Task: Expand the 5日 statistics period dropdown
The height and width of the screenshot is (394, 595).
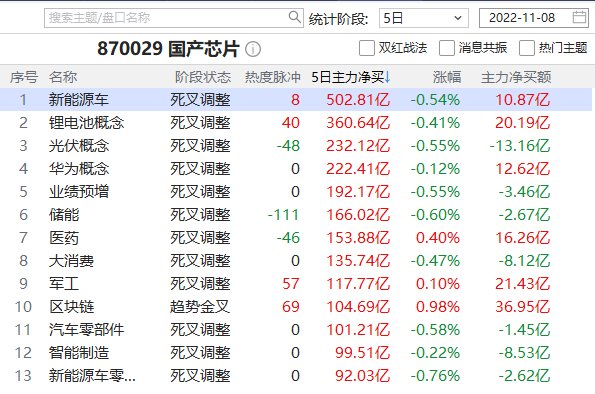Action: [423, 18]
